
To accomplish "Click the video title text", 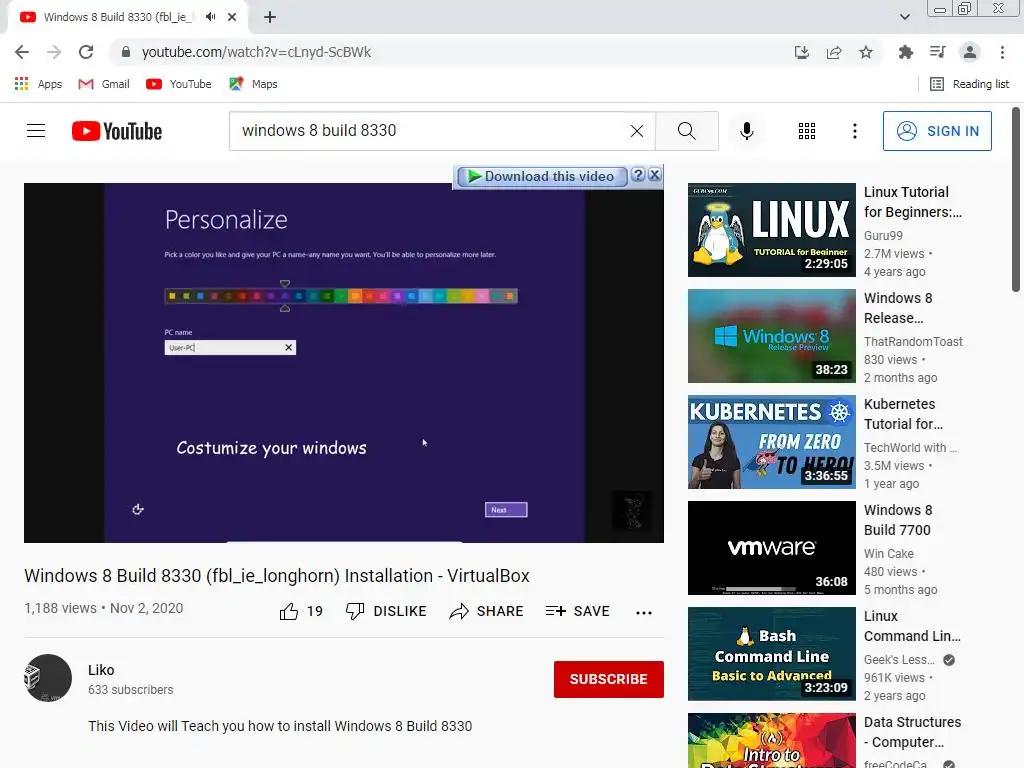I will 277,576.
